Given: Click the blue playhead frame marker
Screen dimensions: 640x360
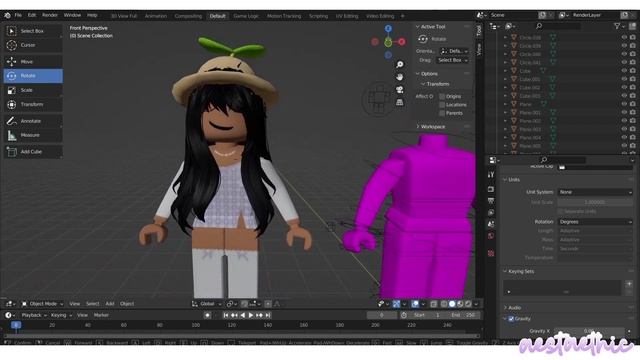Looking at the screenshot, I should 16,325.
